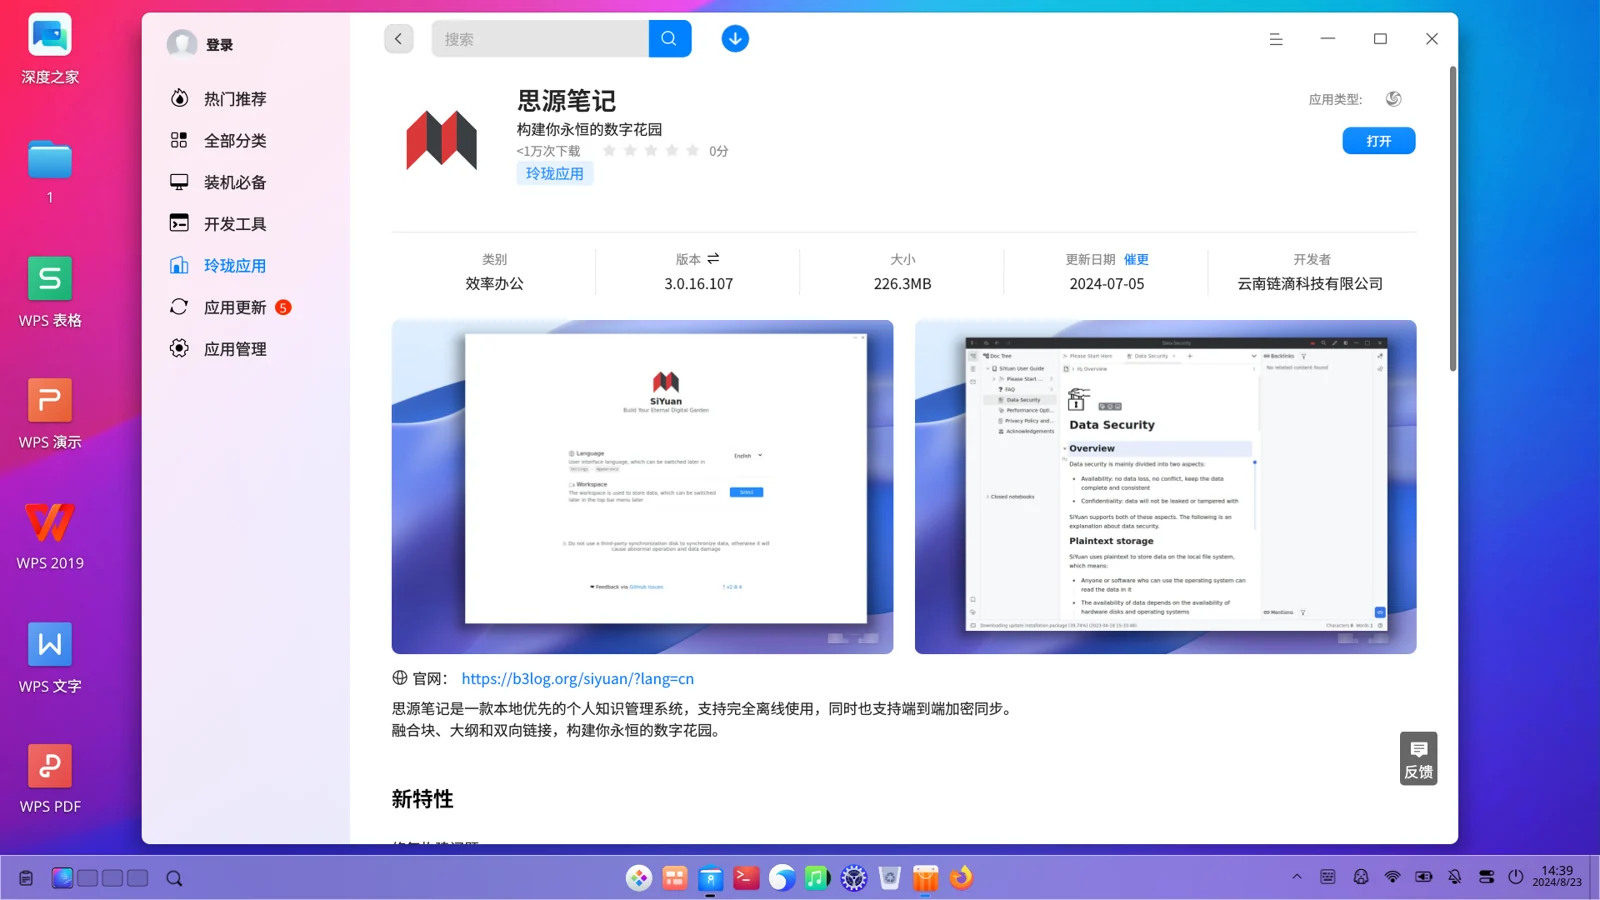
Task: Click the Wi-Fi tray icon
Action: 1392,877
